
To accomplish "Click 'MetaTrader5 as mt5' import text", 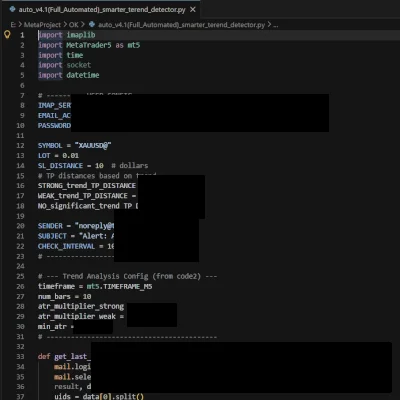I will click(103, 45).
